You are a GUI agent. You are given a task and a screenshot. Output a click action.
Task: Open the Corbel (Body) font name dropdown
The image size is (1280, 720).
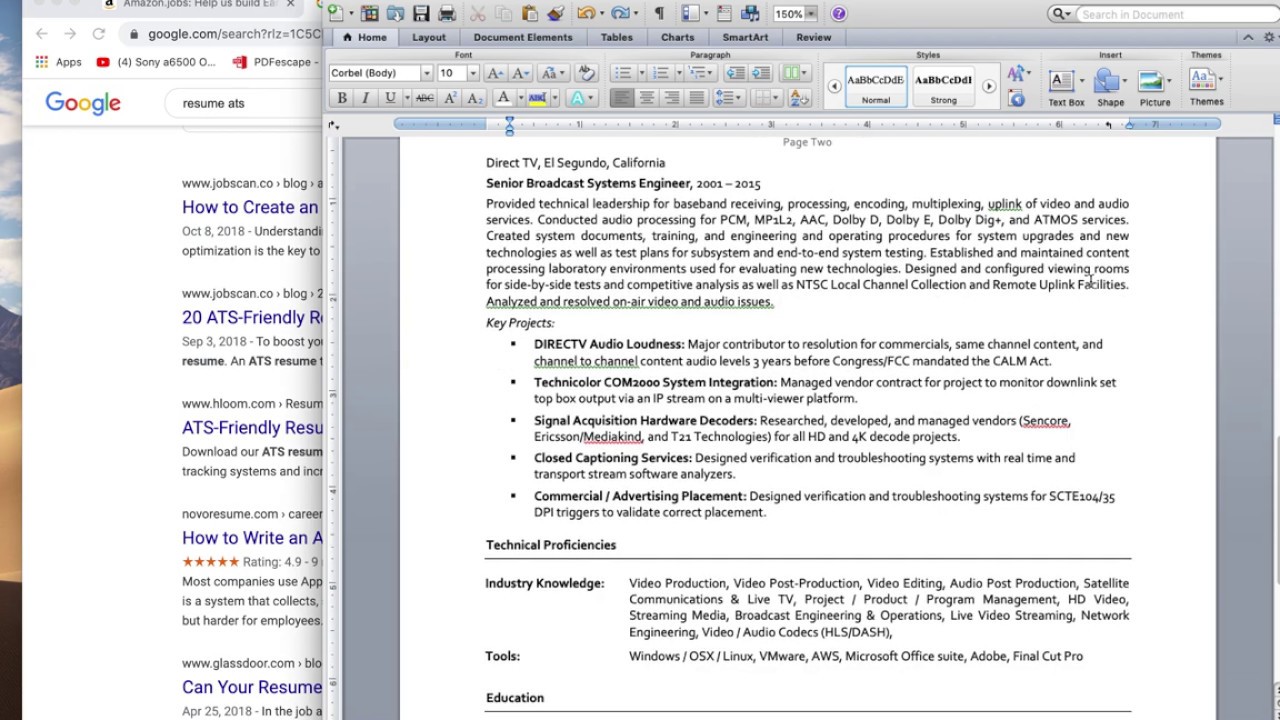click(426, 73)
